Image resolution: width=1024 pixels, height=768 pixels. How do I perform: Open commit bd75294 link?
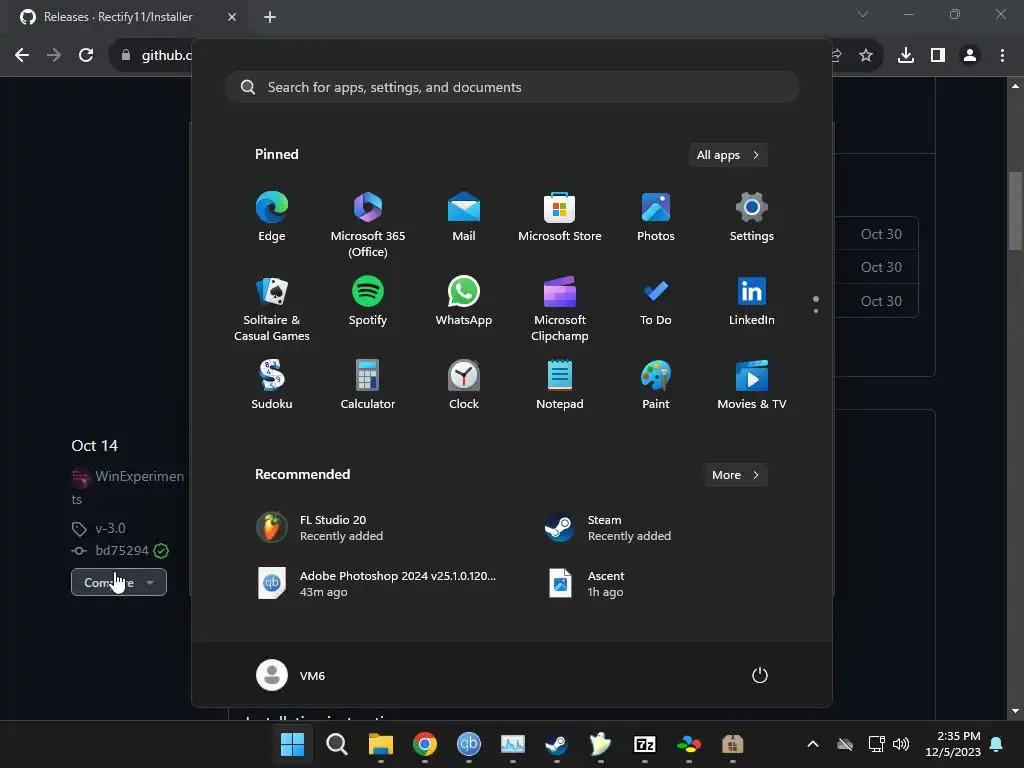[x=122, y=551]
